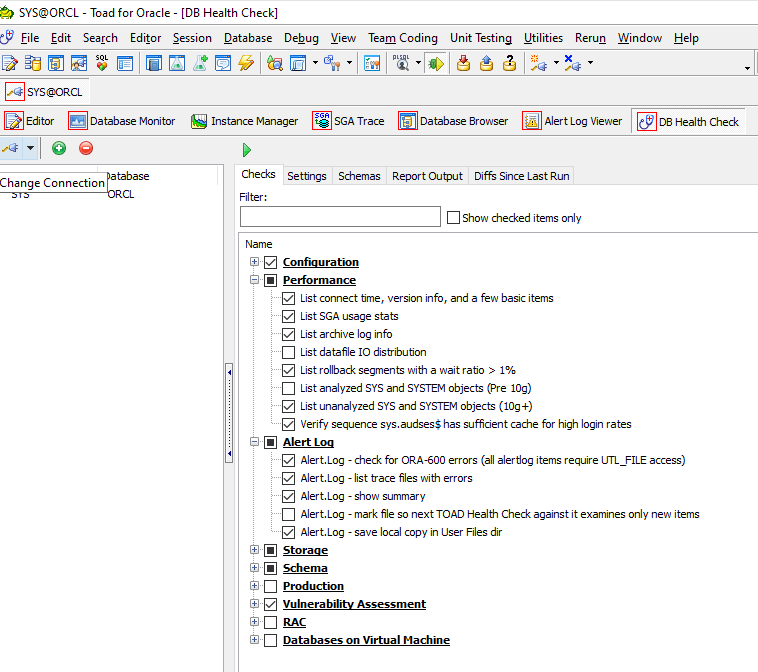
Task: Uncheck Alert.Log show summary
Action: click(x=289, y=496)
